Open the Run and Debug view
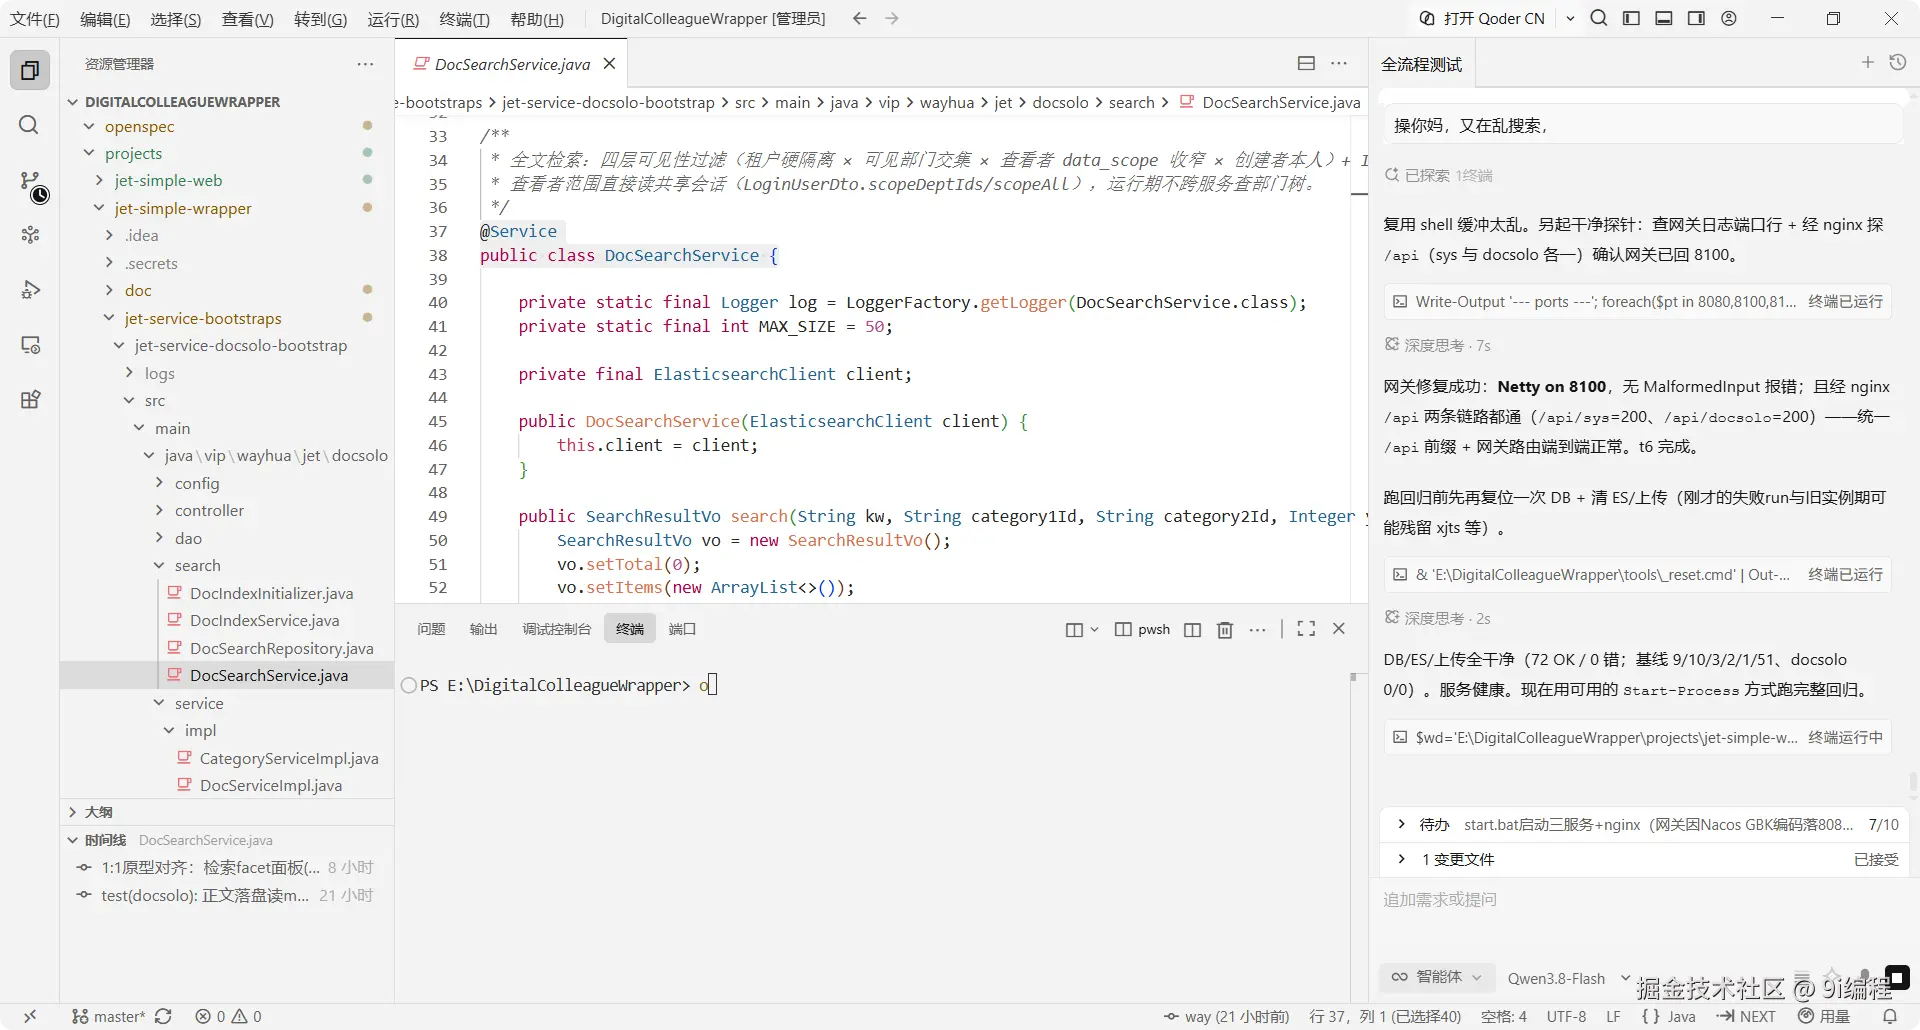This screenshot has width=1920, height=1030. (30, 290)
